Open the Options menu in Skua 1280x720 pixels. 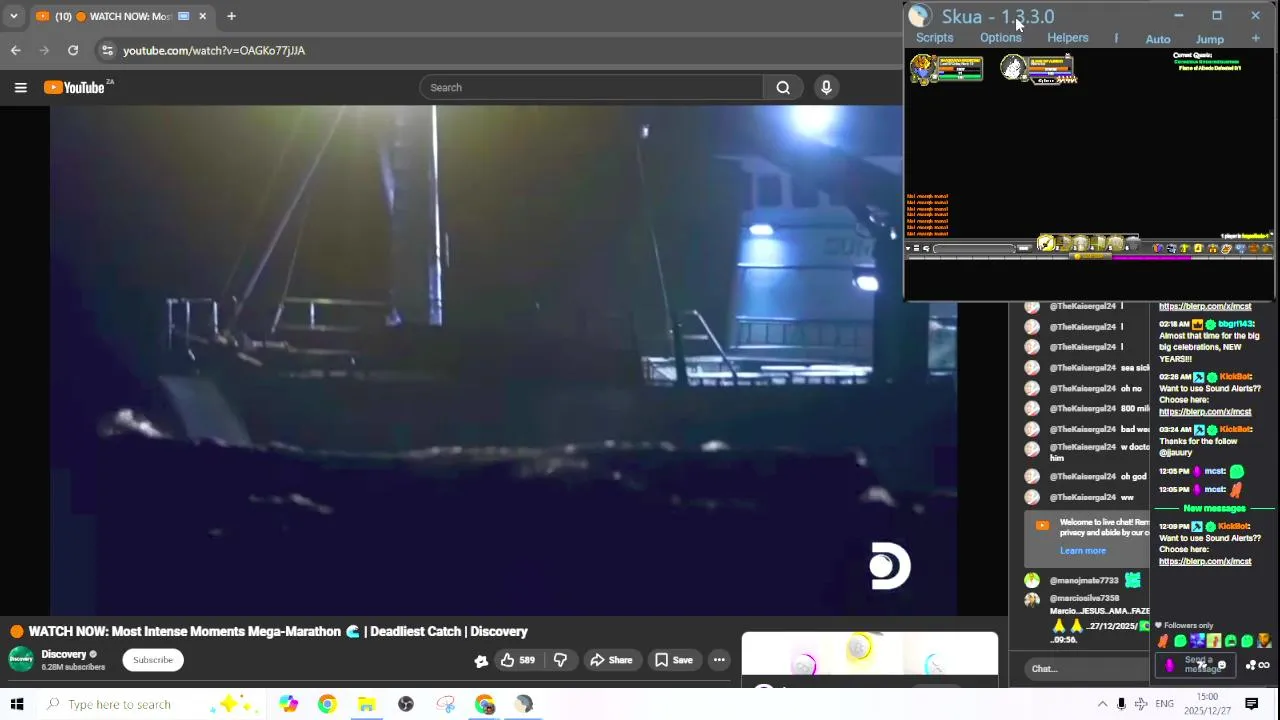[1000, 38]
